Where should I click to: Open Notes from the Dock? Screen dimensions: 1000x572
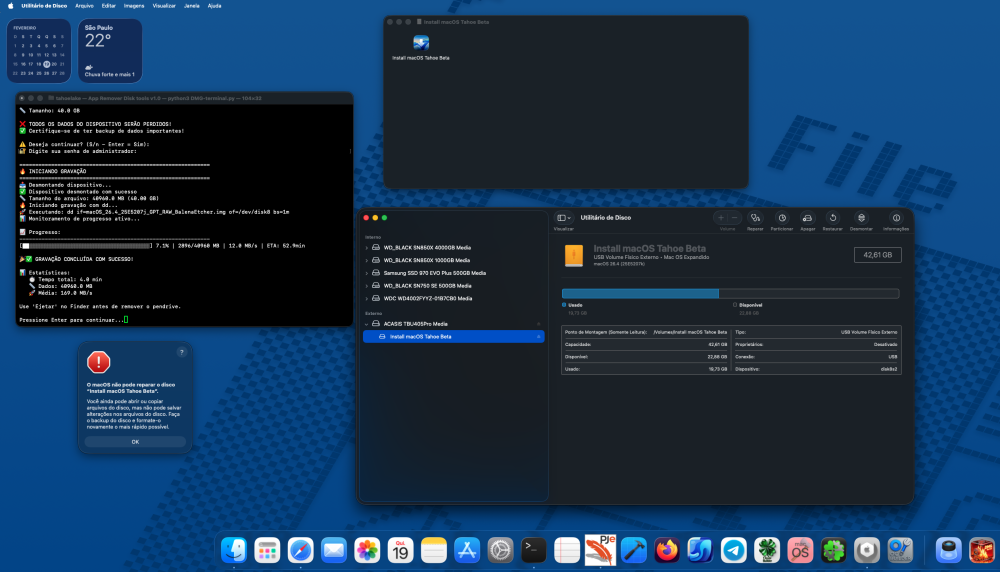[434, 550]
